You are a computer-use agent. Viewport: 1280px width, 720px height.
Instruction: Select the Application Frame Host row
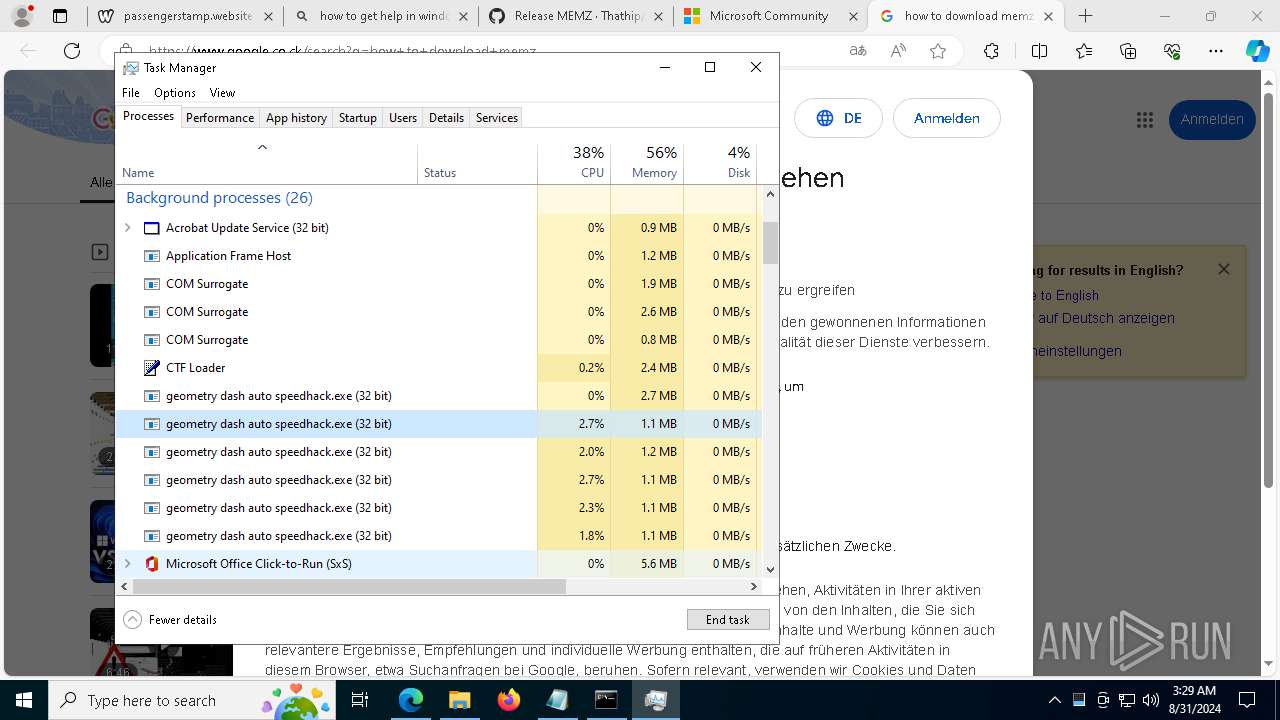tap(438, 256)
